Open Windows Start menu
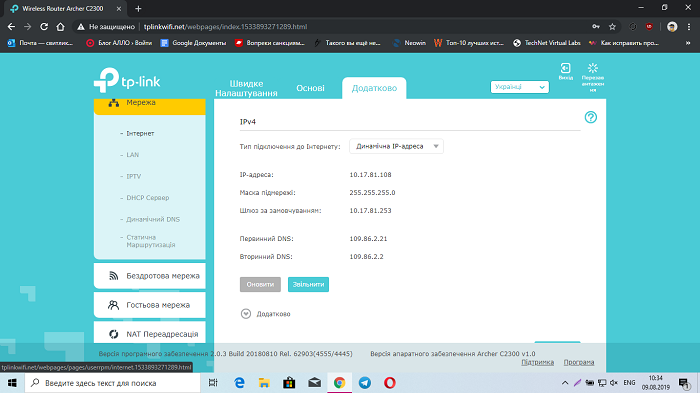Screen dimensions: 700x393 coord(12,383)
